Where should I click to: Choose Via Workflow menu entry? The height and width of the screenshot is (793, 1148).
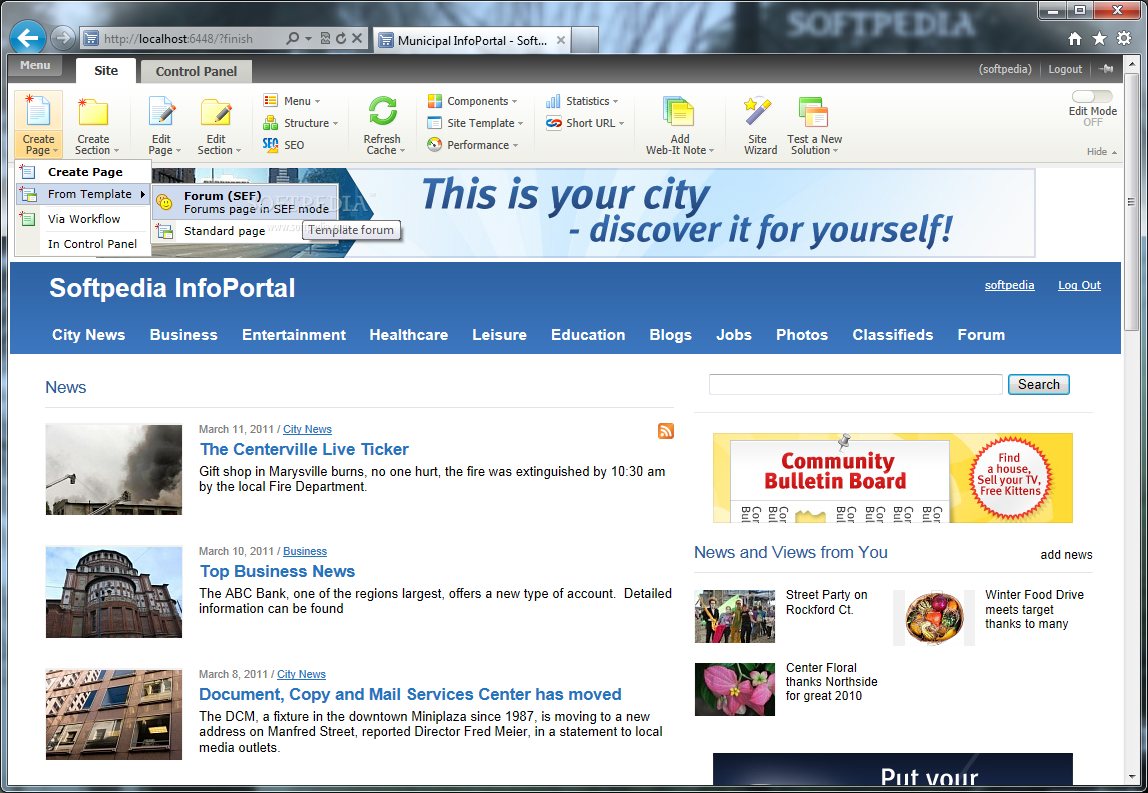[x=83, y=219]
